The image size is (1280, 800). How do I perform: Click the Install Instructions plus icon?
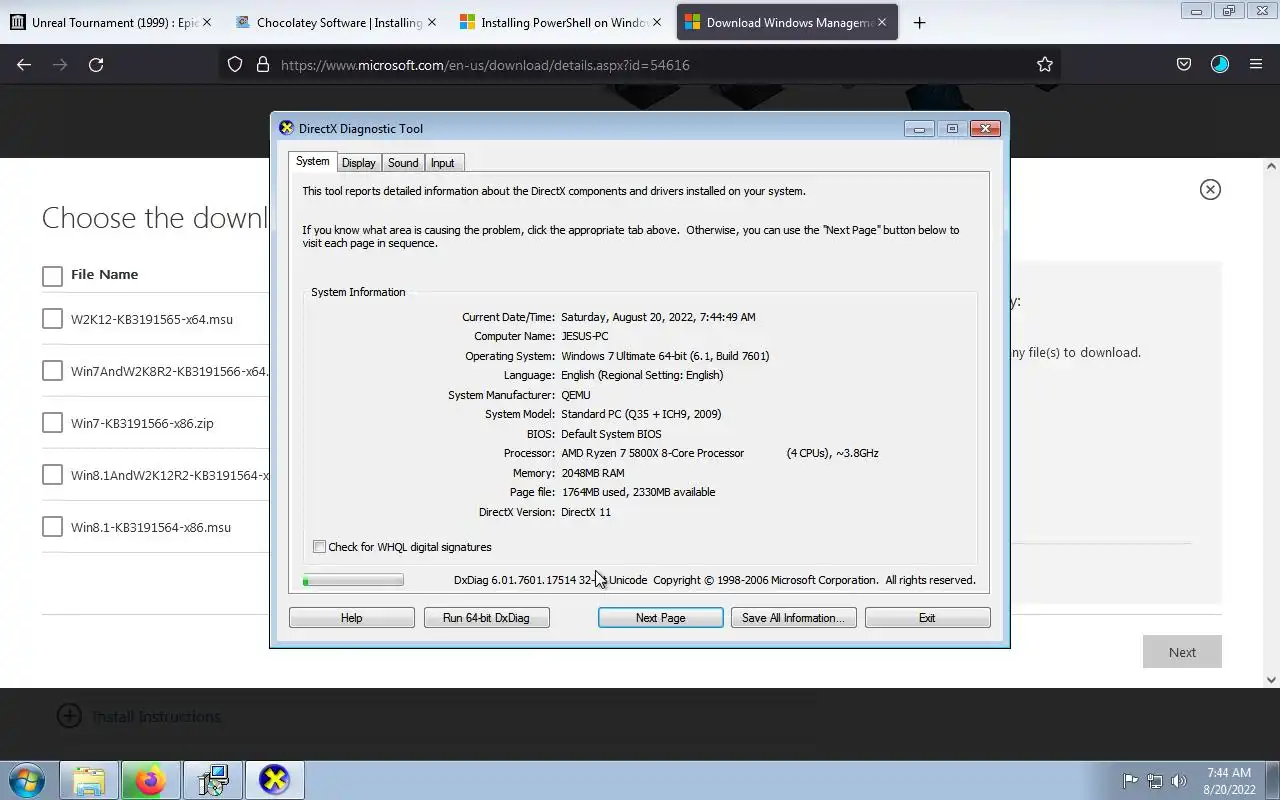point(69,716)
